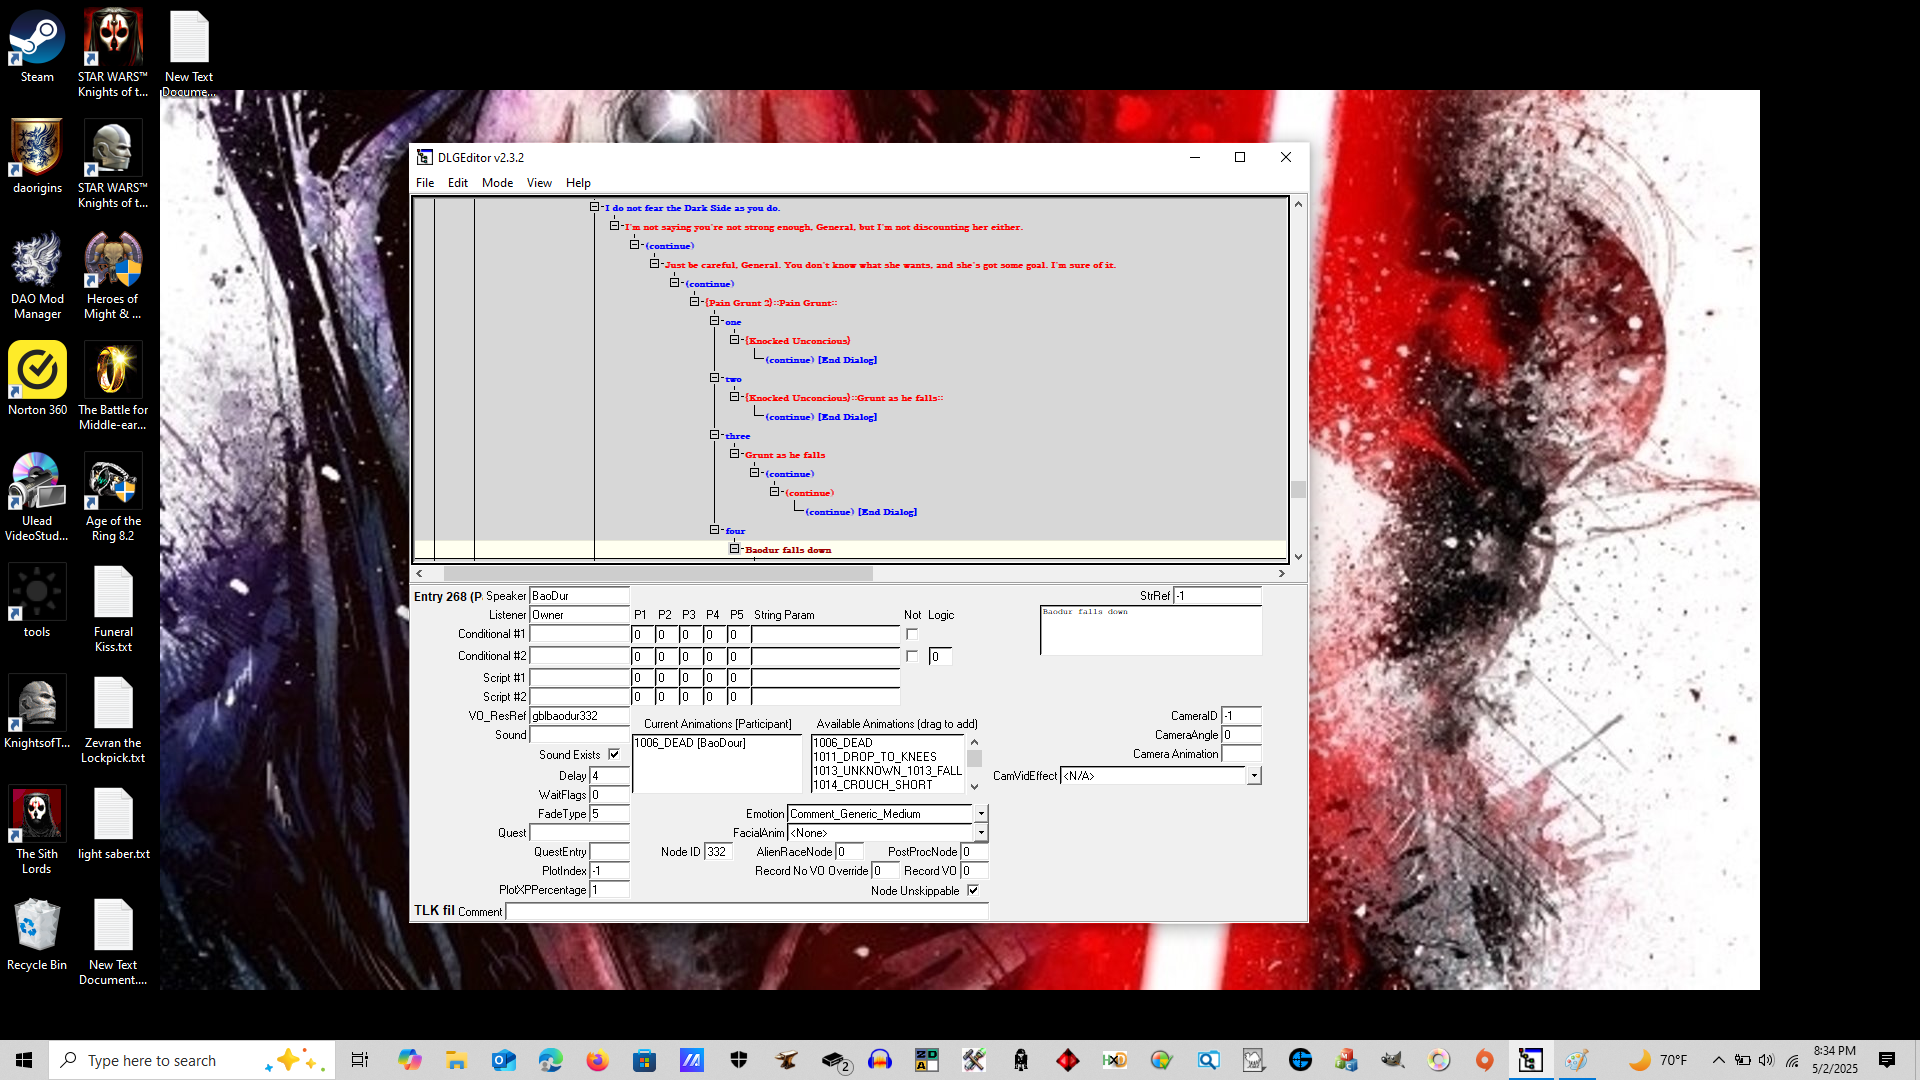Select 1011_DROP_TO_KNEES in available animations
Viewport: 1920px width, 1080px height.
click(875, 757)
